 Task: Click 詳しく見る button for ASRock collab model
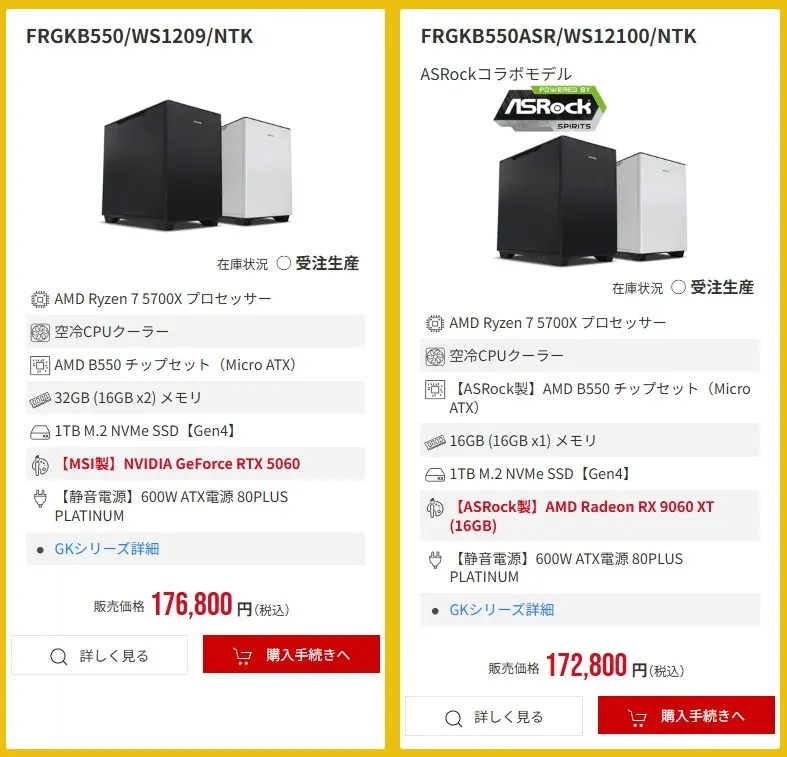click(x=494, y=717)
